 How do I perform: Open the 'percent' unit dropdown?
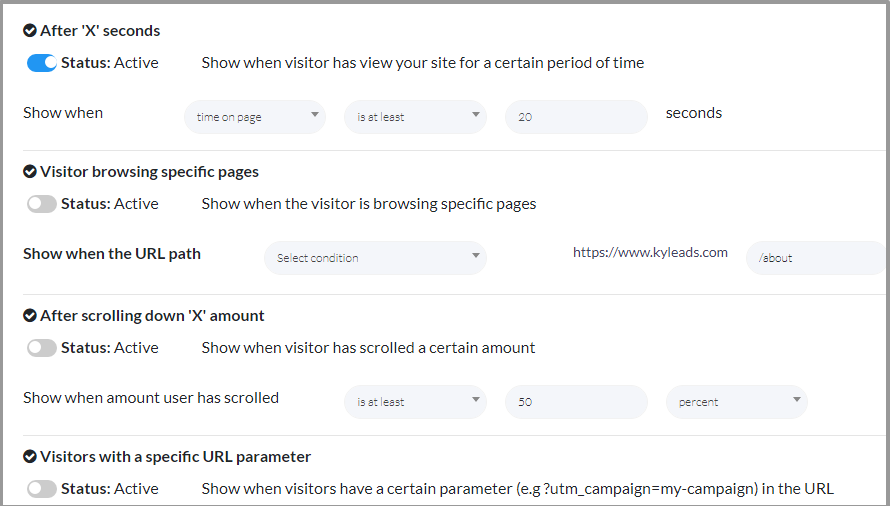point(736,402)
